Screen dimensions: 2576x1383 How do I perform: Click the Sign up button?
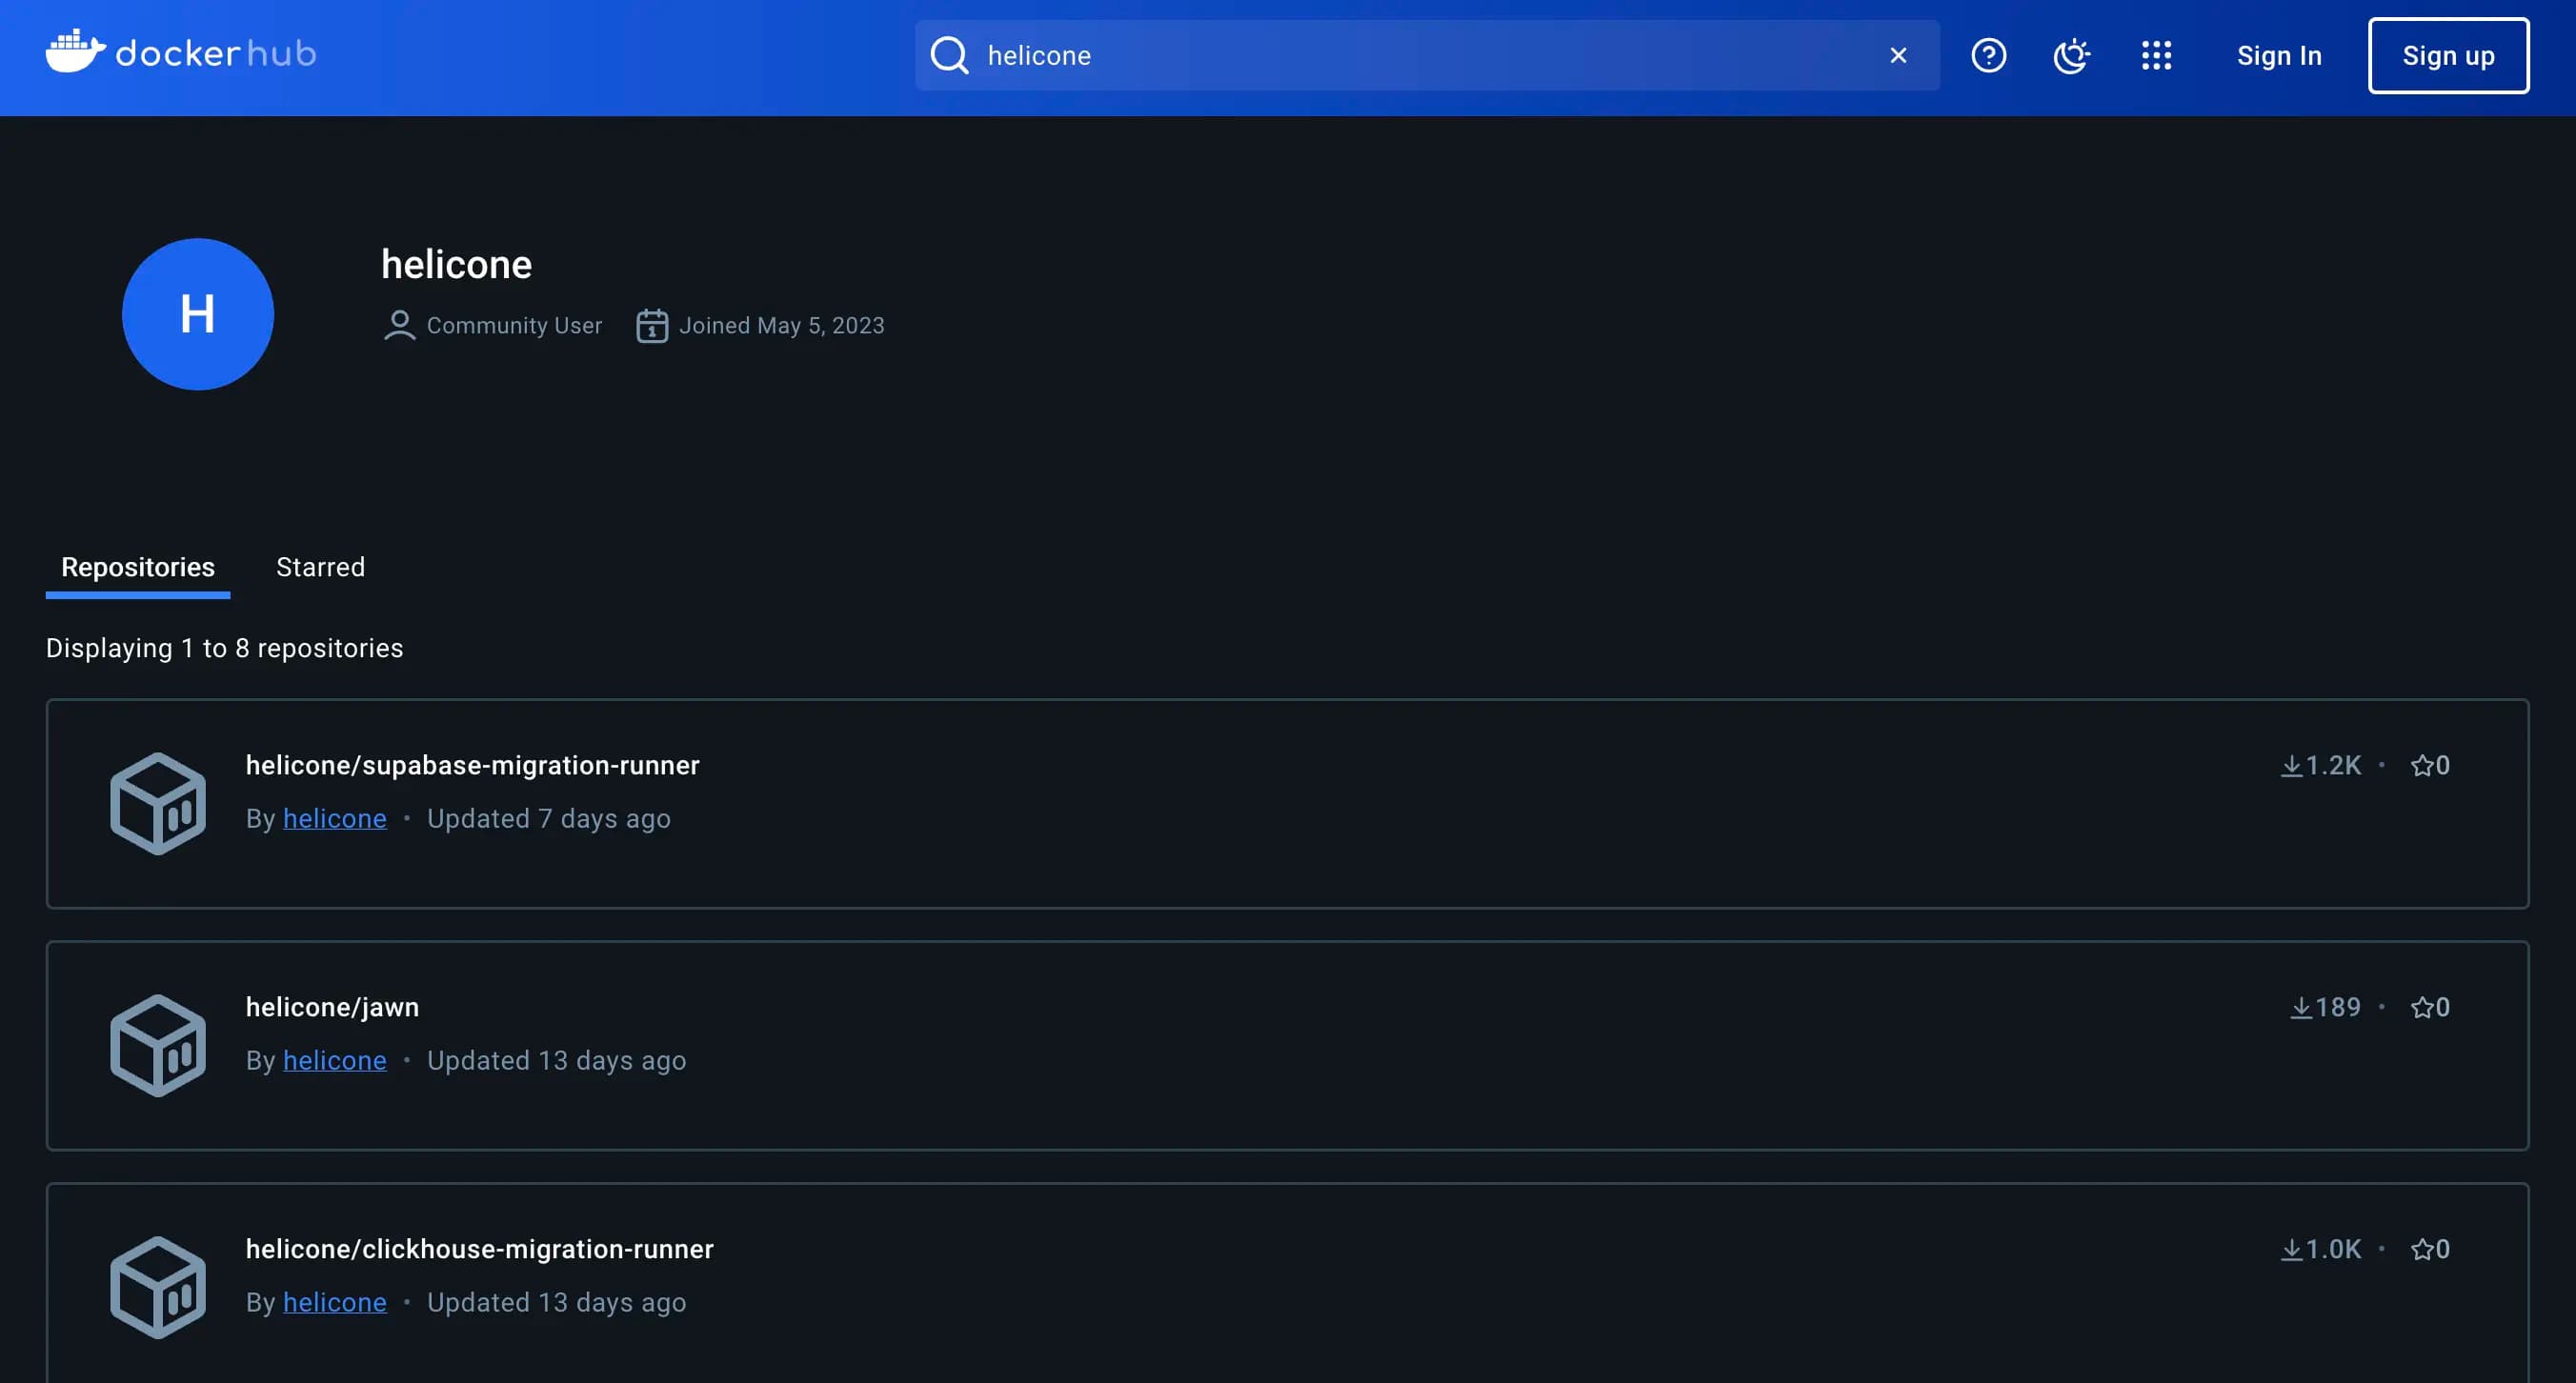coord(2448,55)
